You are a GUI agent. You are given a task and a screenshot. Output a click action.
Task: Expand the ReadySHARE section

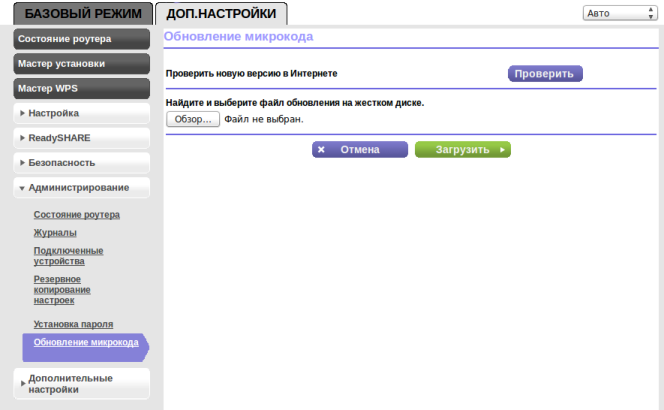[82, 138]
